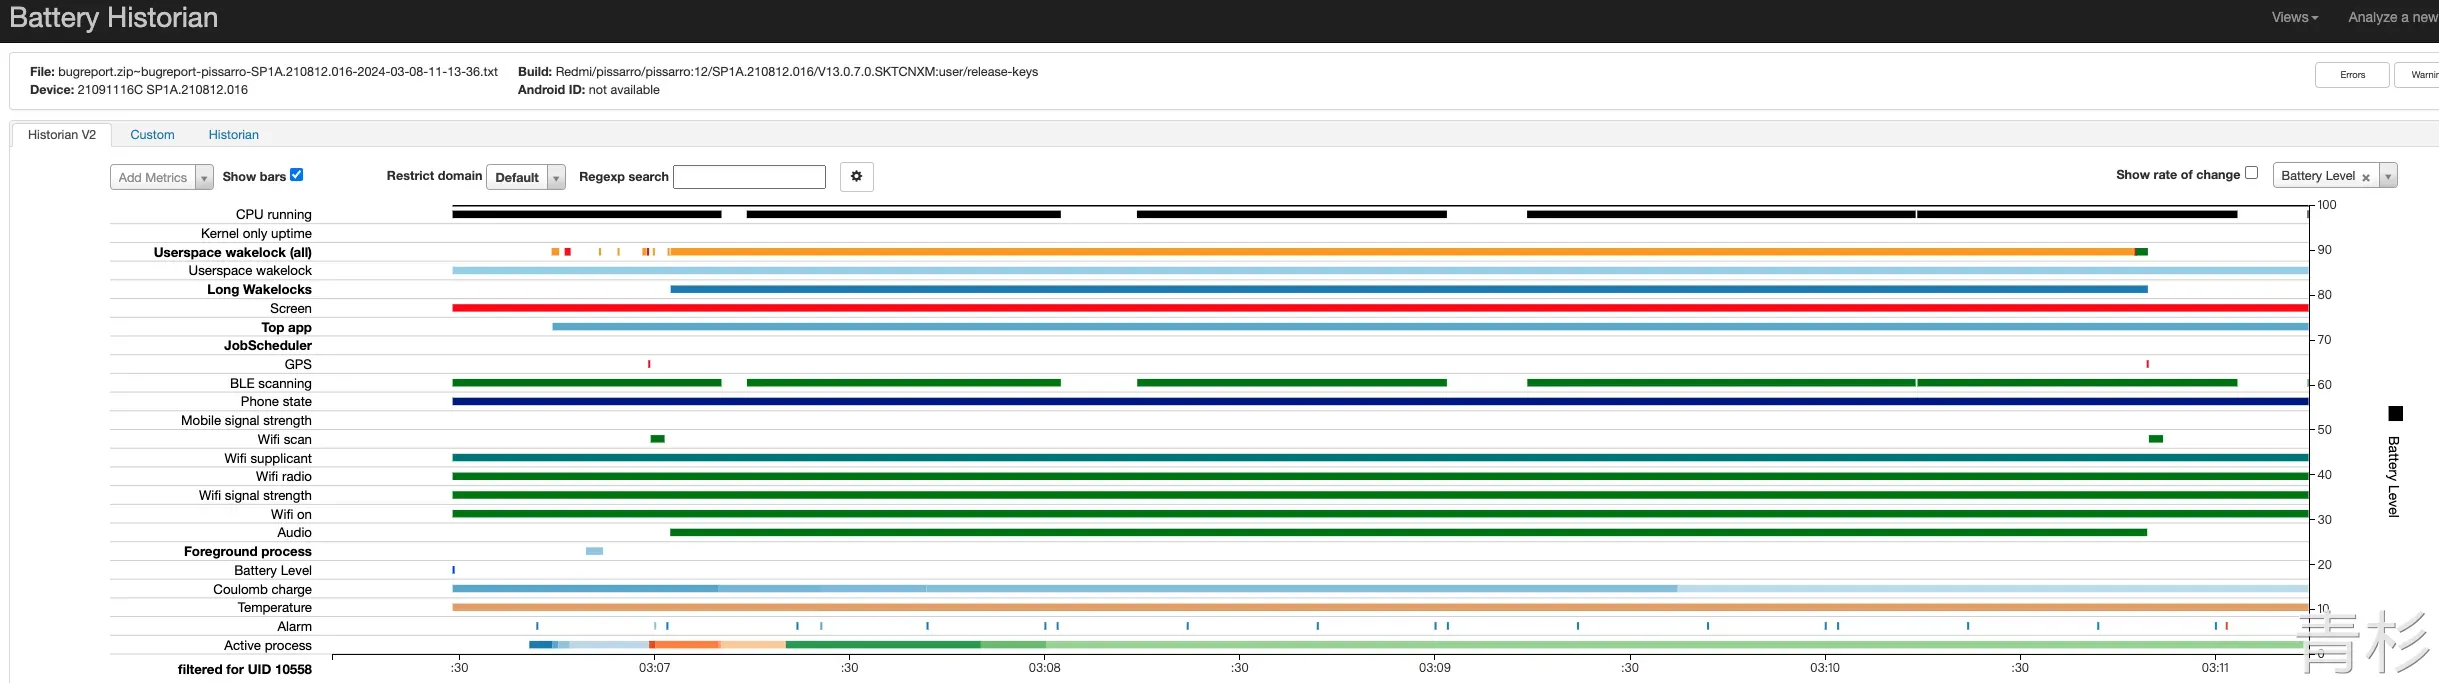This screenshot has width=2439, height=683.
Task: Click the Foreground process light blue segment
Action: (594, 551)
